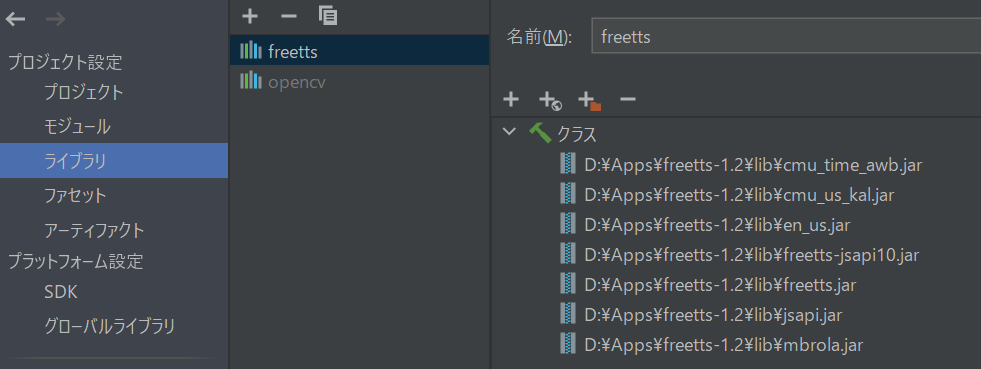
Task: Click the freetts library icon
Action: tap(250, 51)
